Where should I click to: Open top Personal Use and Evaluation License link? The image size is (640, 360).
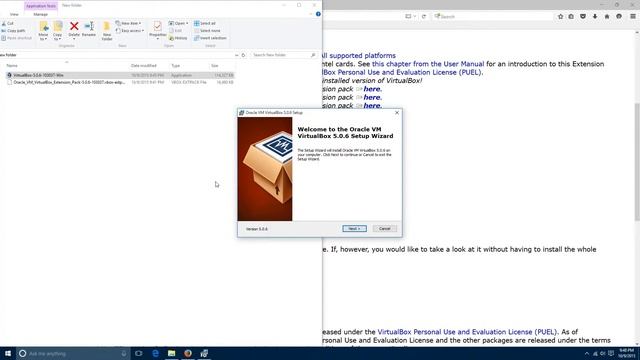tap(402, 72)
